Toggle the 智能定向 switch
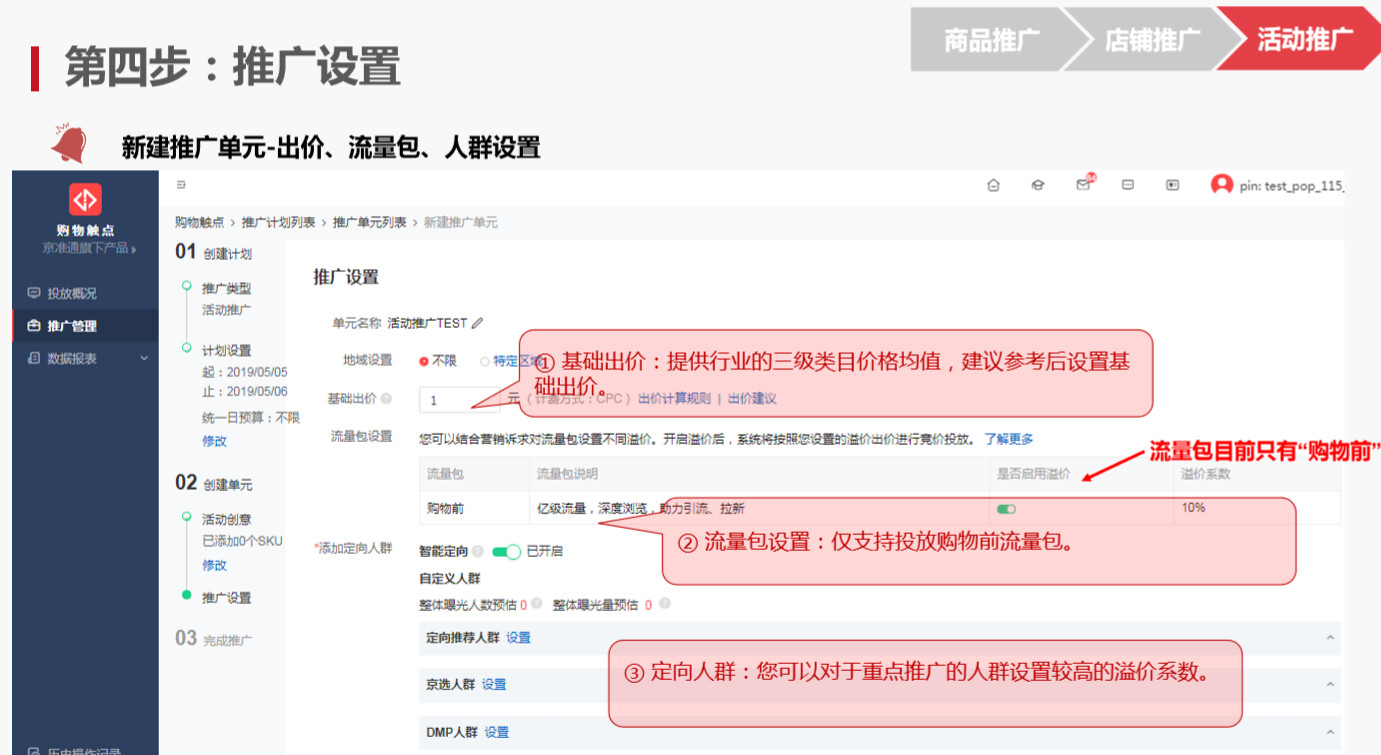 point(506,552)
